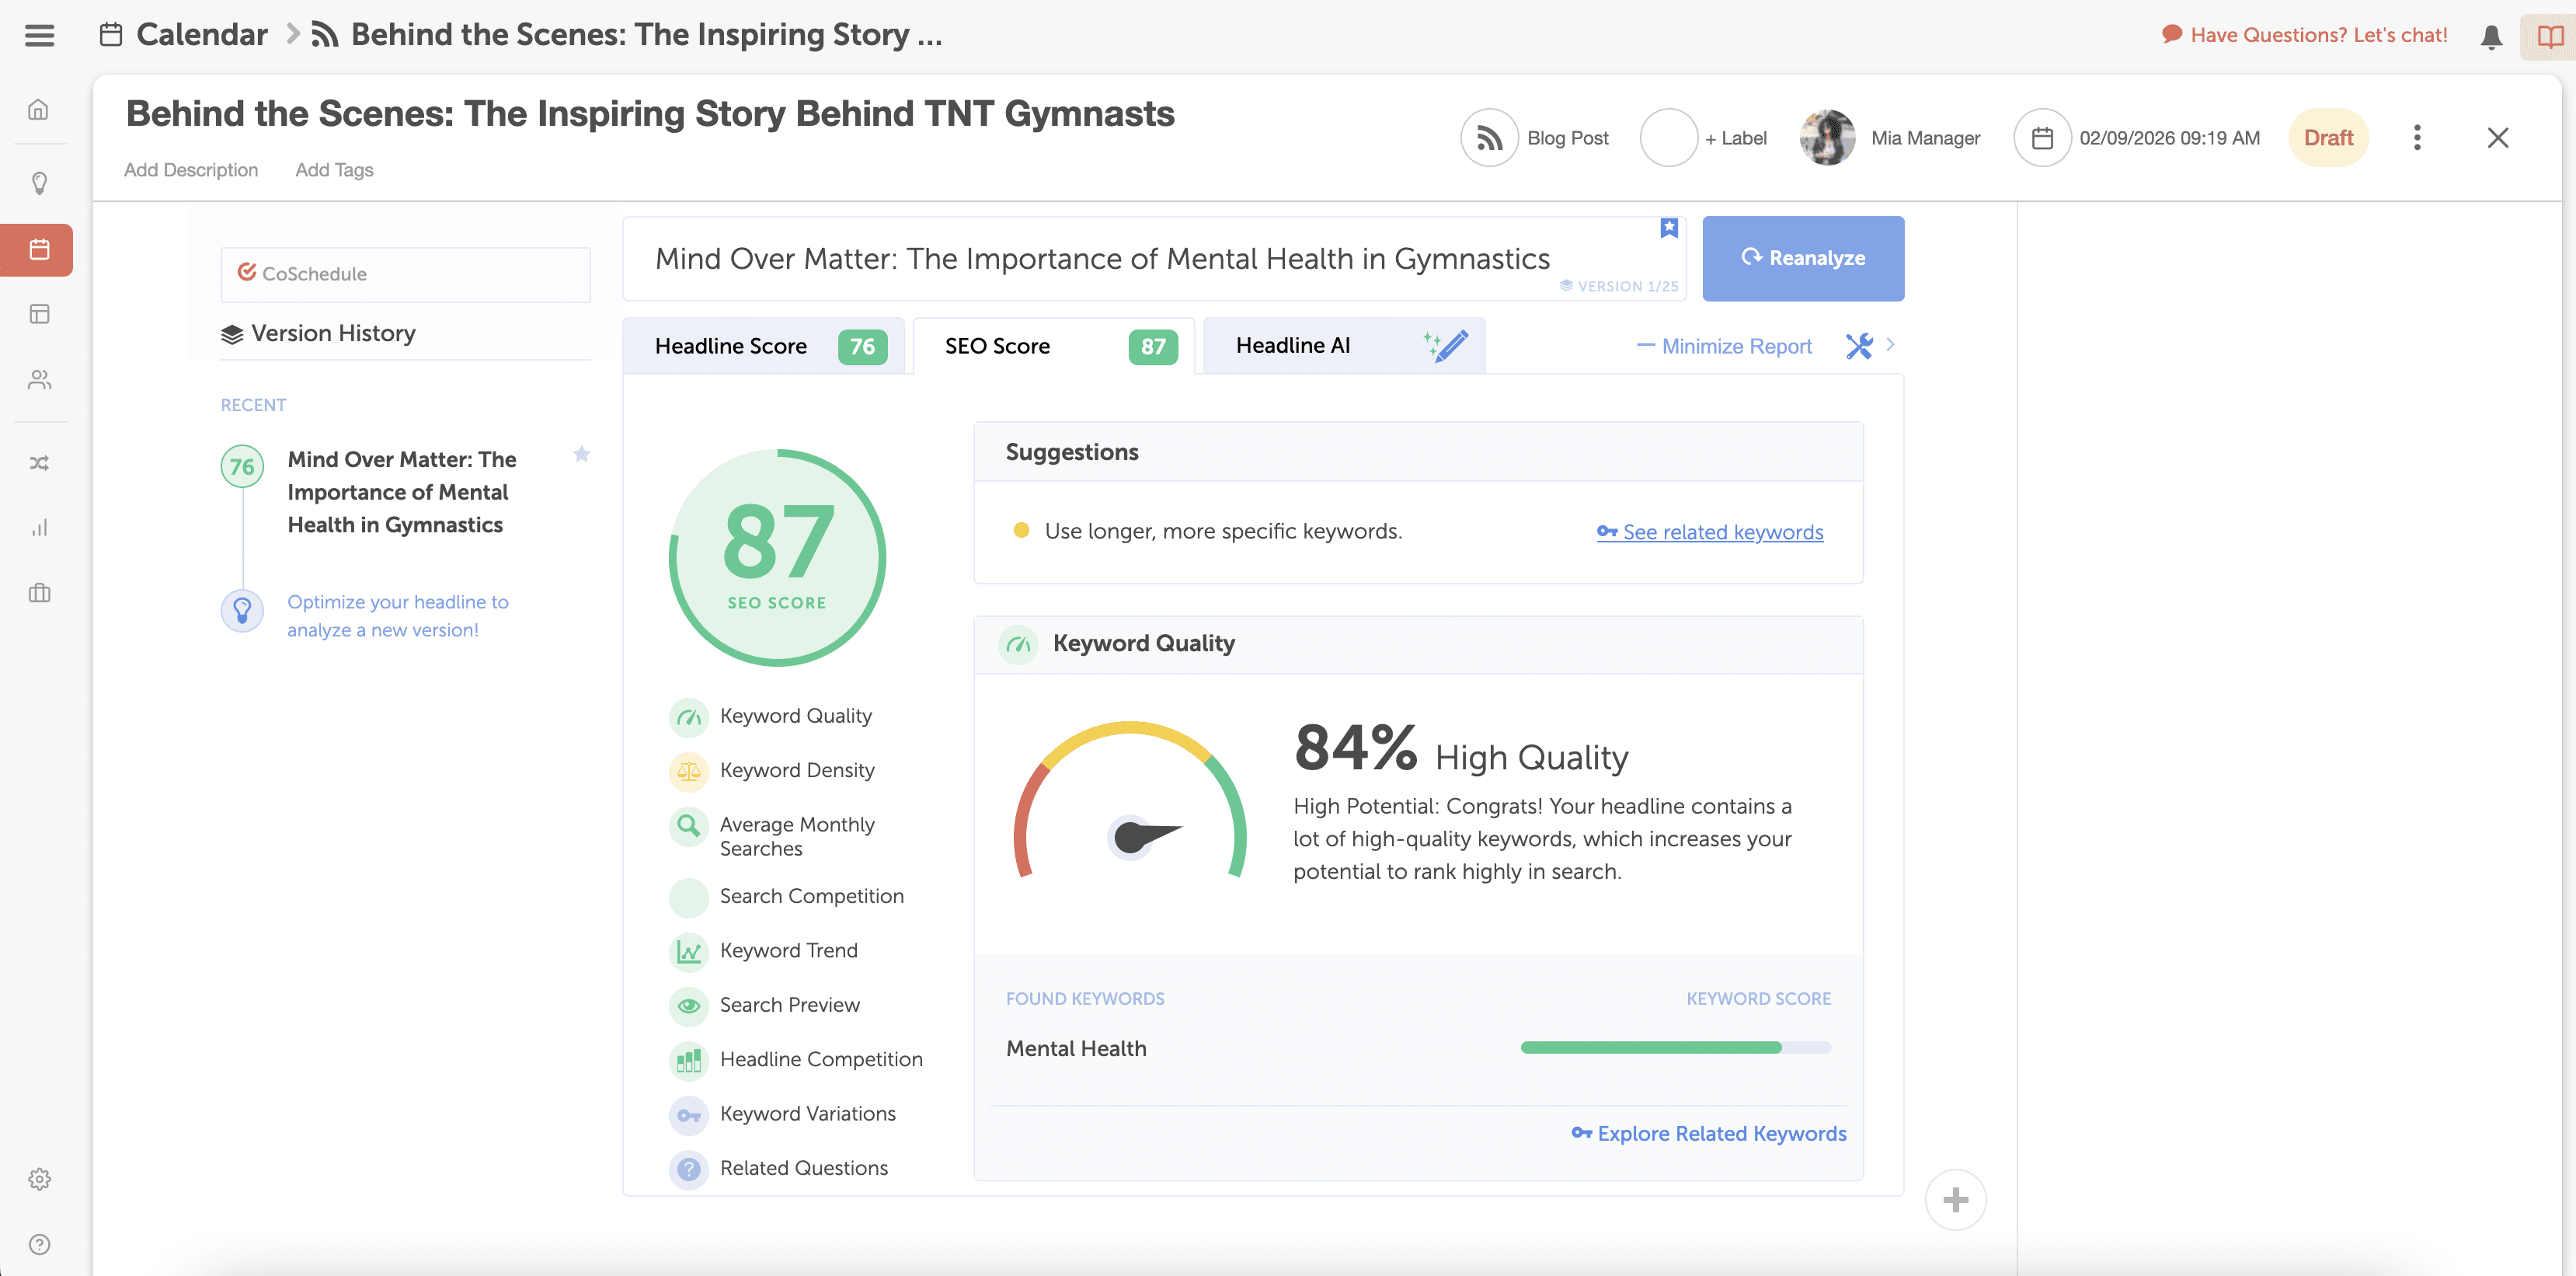Image resolution: width=2576 pixels, height=1276 pixels.
Task: Expand the chevron beside tools icon
Action: click(1890, 344)
